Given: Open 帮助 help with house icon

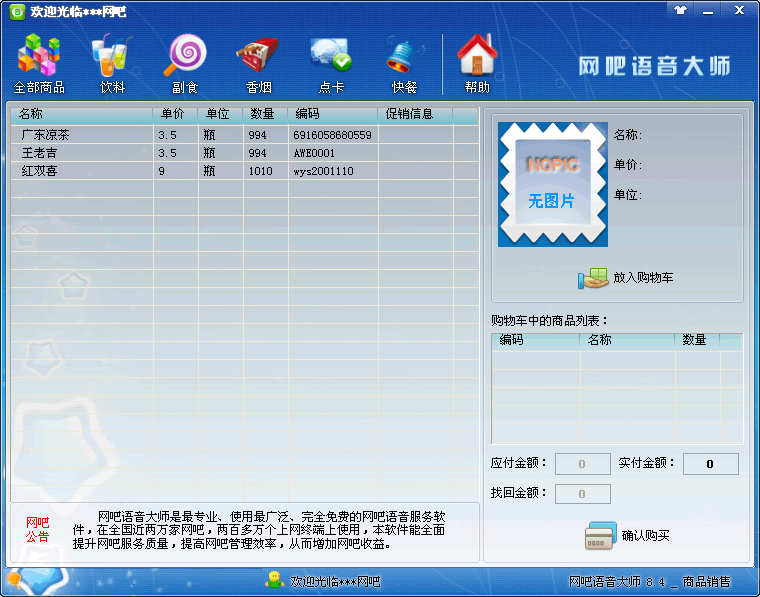Looking at the screenshot, I should coord(477,63).
